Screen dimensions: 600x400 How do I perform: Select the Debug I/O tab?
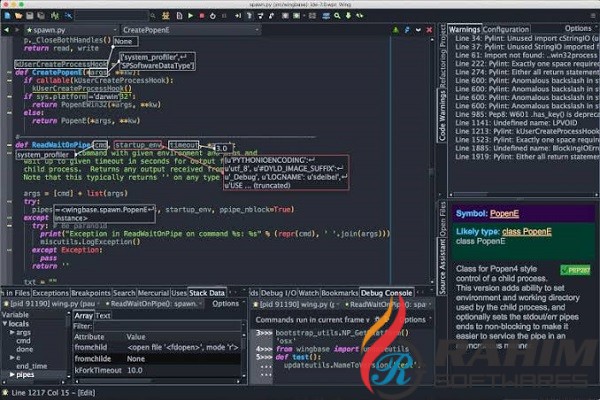pyautogui.click(x=280, y=292)
